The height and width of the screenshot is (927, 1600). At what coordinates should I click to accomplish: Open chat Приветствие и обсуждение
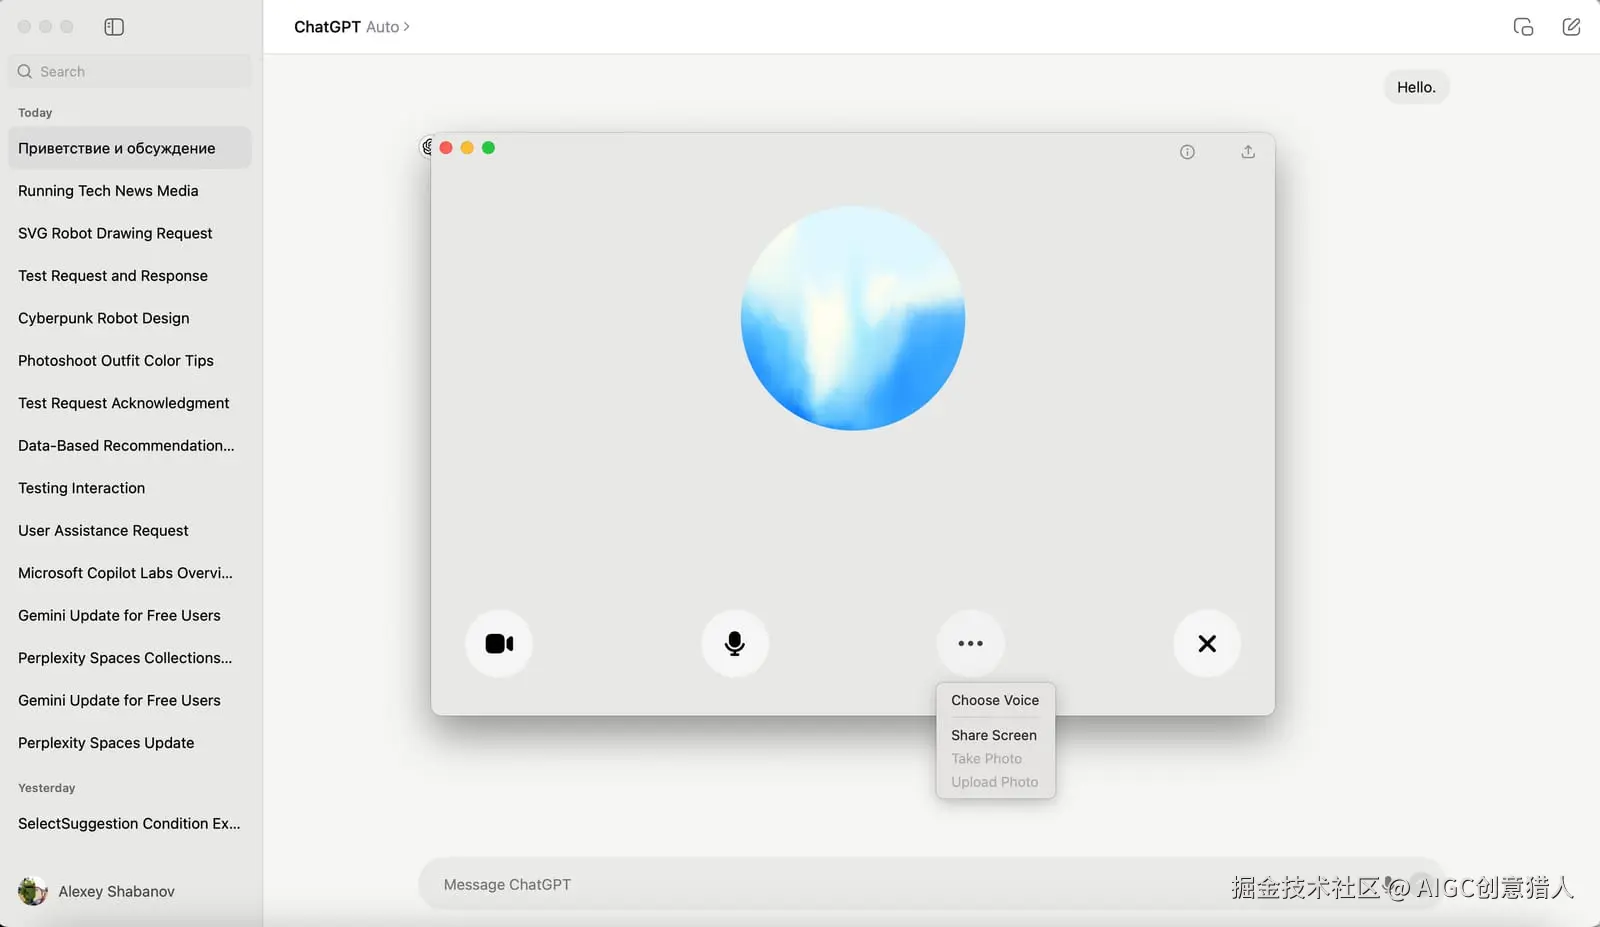130,148
